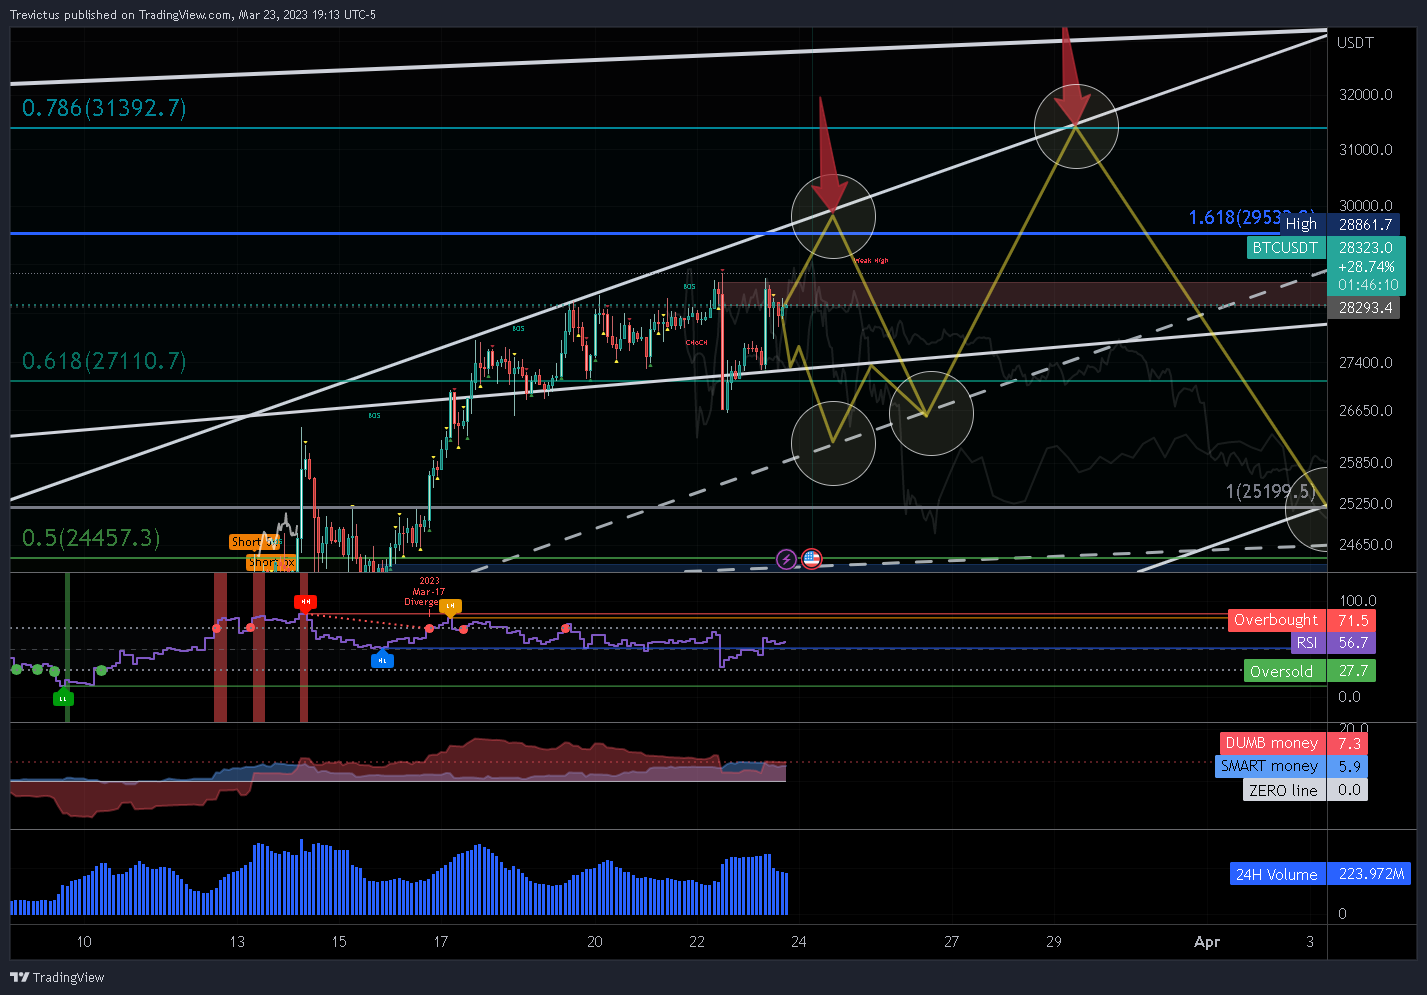Click the Overbought indicator label

pyautogui.click(x=1276, y=620)
